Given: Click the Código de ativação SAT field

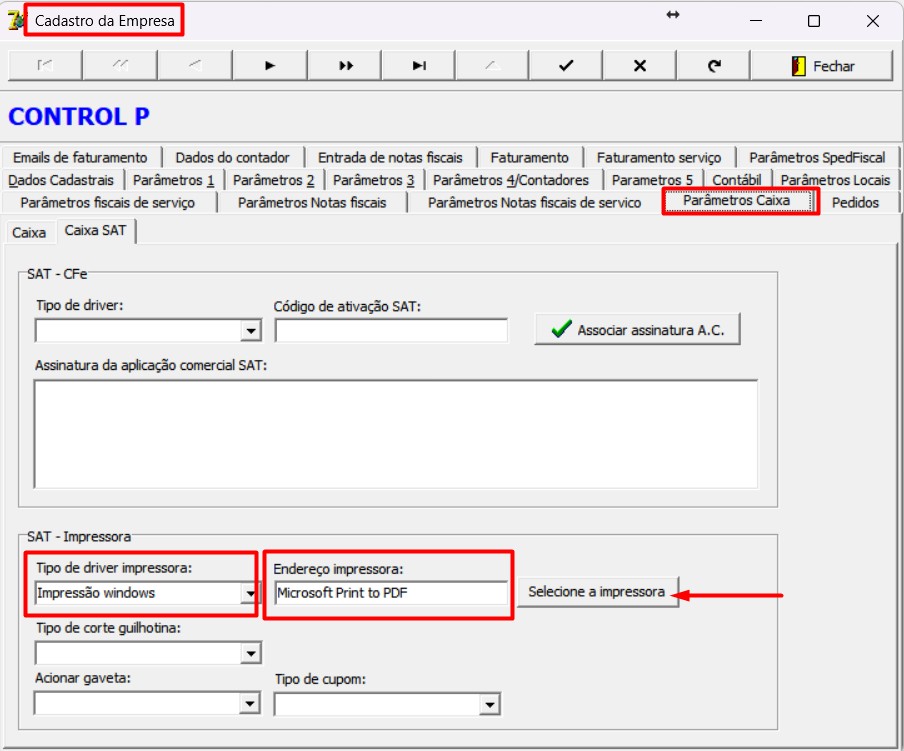Looking at the screenshot, I should [391, 331].
